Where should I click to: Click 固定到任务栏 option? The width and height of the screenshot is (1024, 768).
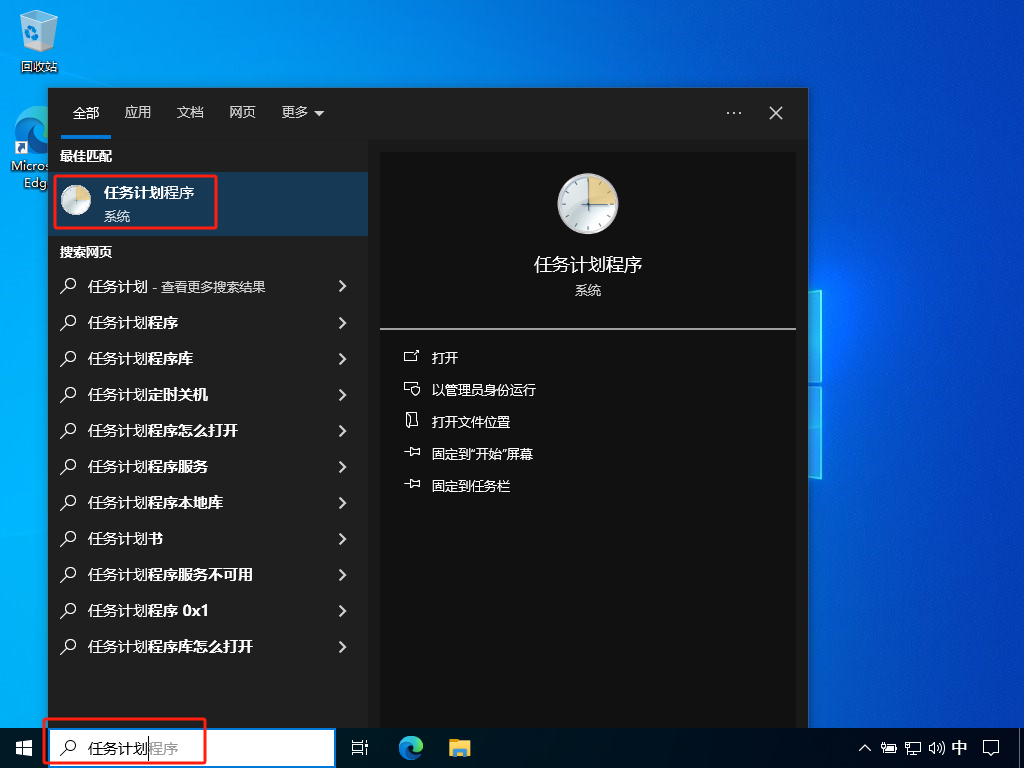point(470,486)
